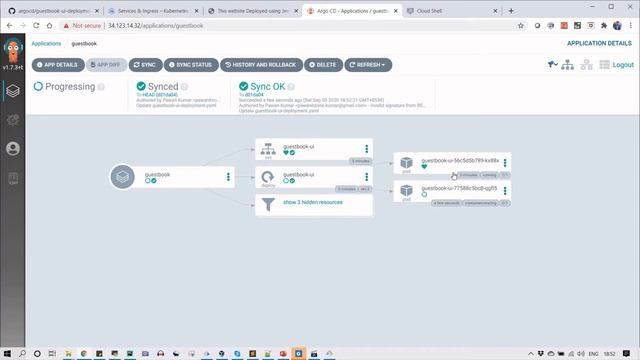Open a new browser tab
Viewport: 640px width, 360px height.
point(511,11)
